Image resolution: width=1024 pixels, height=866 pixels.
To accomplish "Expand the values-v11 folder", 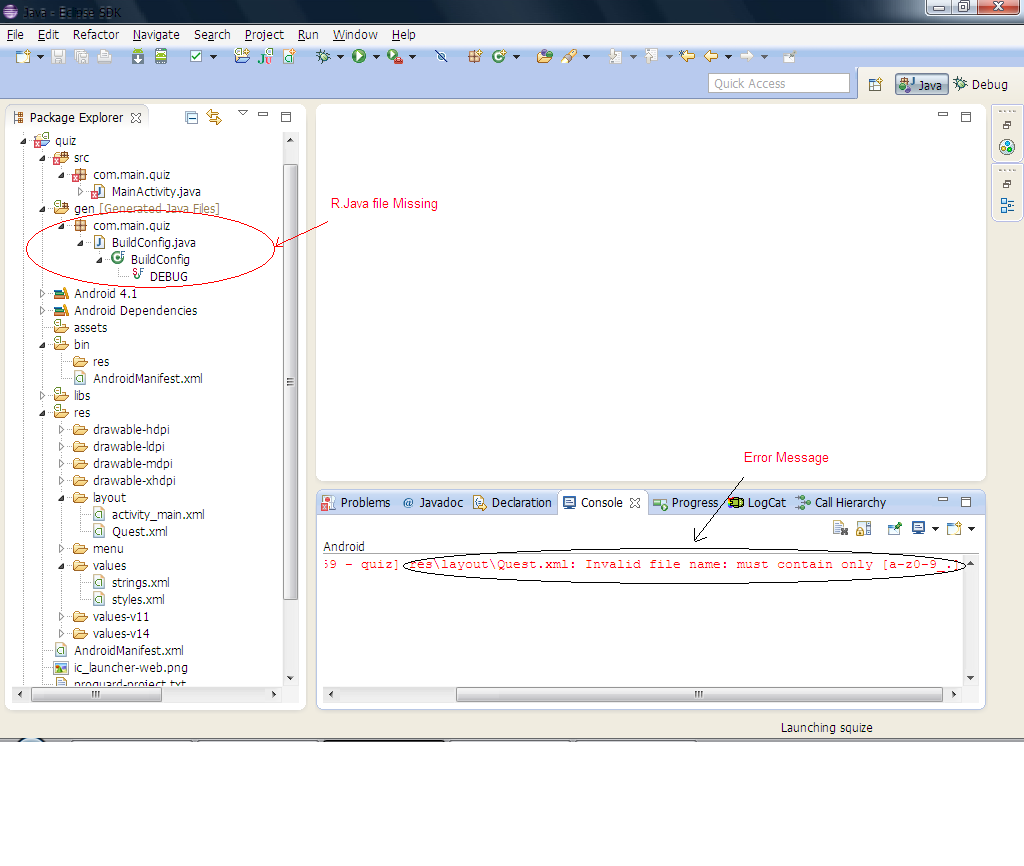I will 61,617.
